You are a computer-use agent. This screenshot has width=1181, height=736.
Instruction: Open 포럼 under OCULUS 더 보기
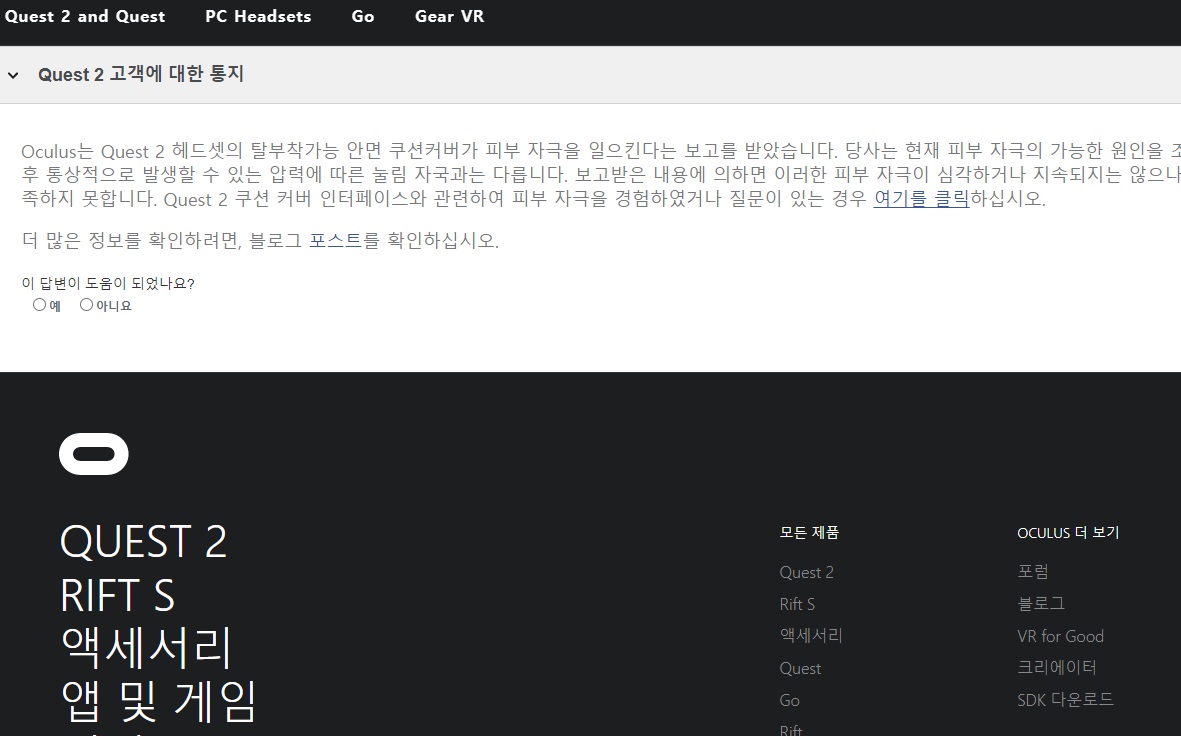pyautogui.click(x=1033, y=572)
